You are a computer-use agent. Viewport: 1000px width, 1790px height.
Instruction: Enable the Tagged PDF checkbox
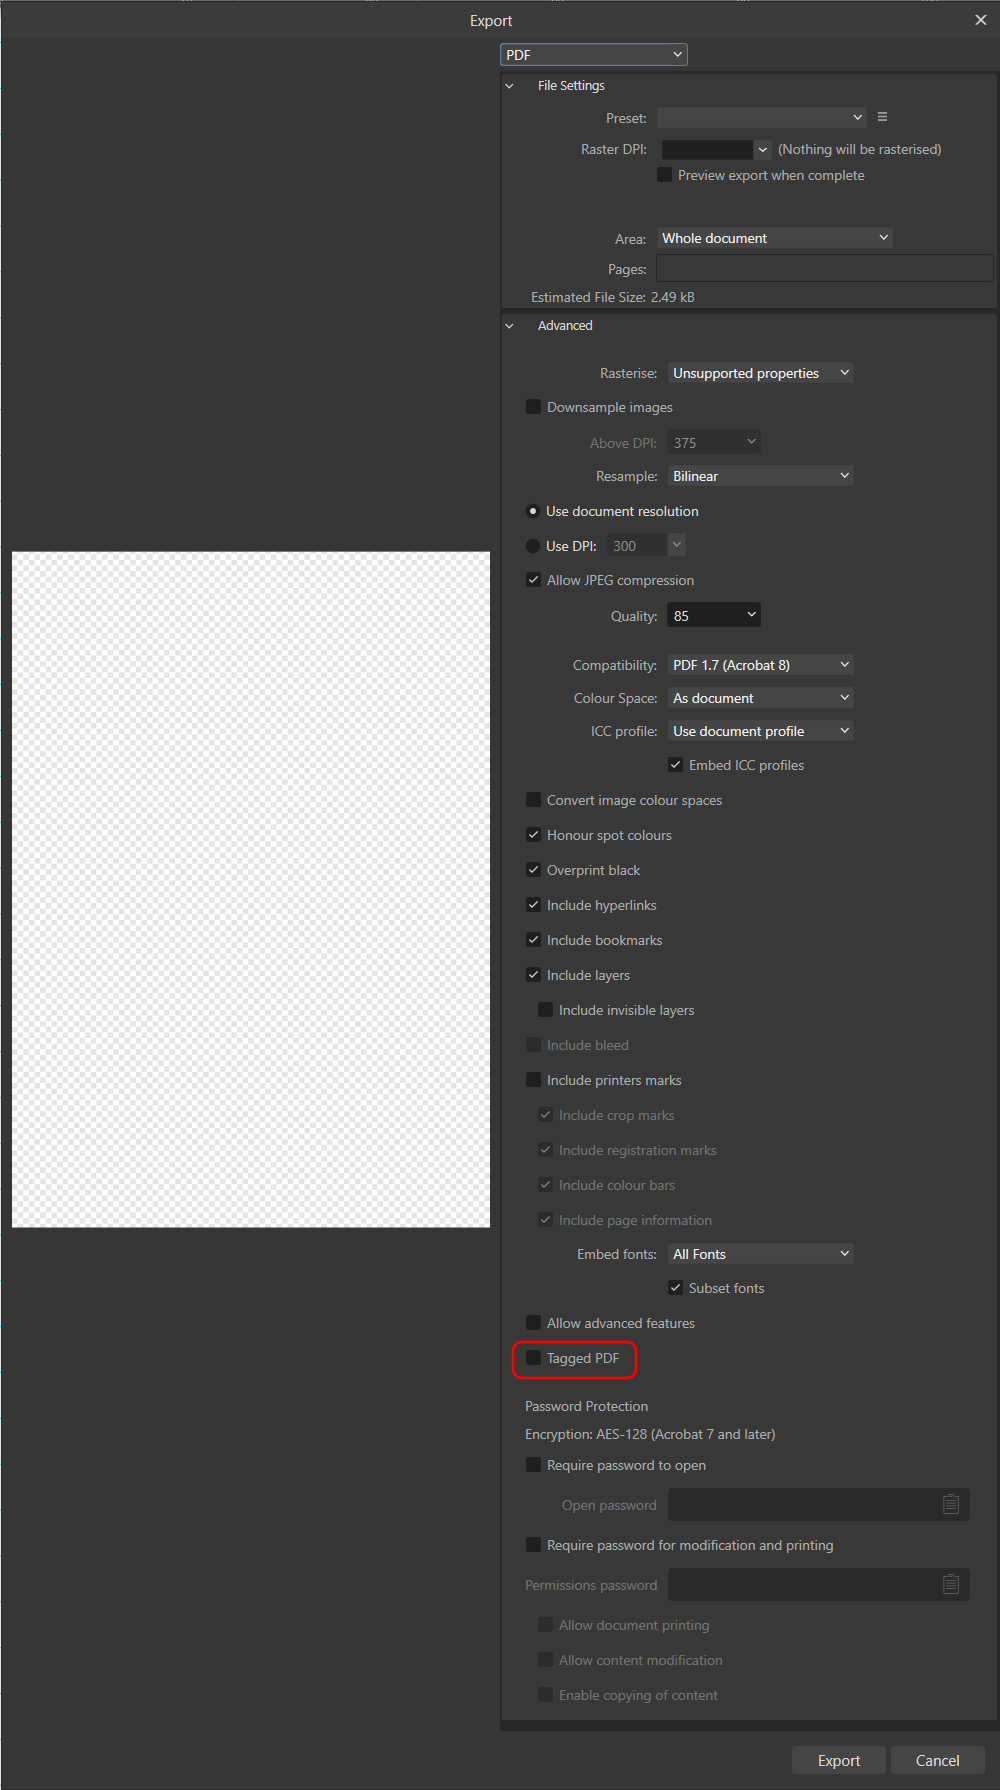tap(534, 1358)
